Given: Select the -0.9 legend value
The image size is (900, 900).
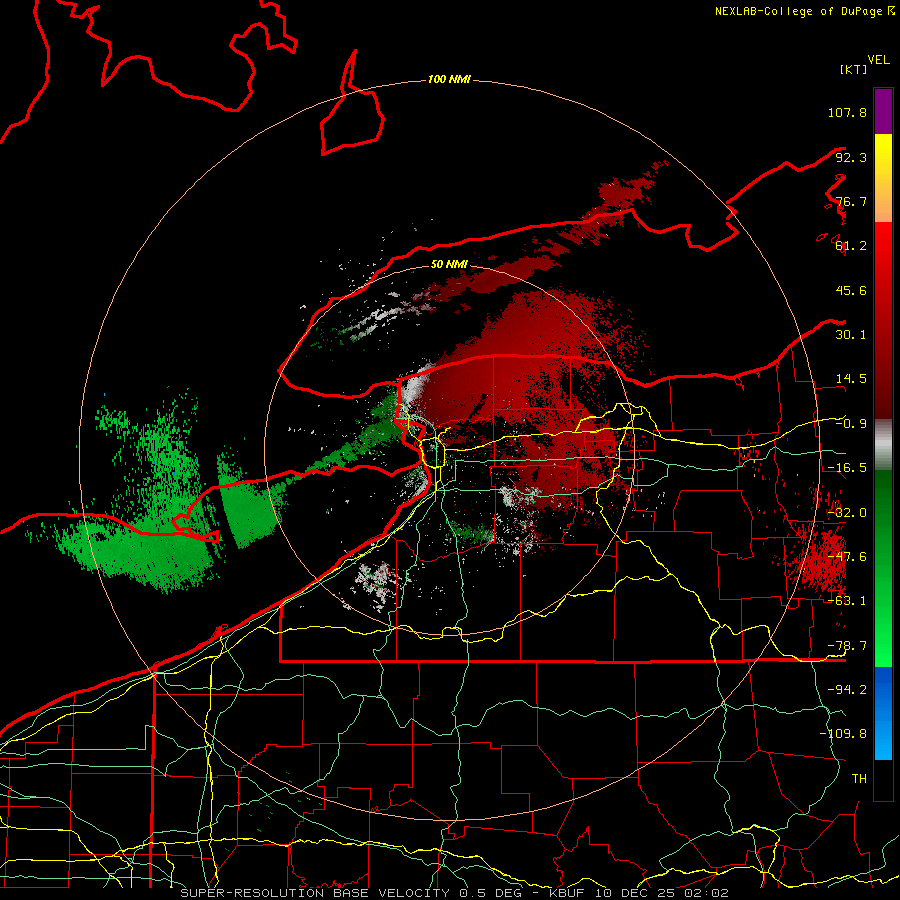Looking at the screenshot, I should tap(851, 424).
